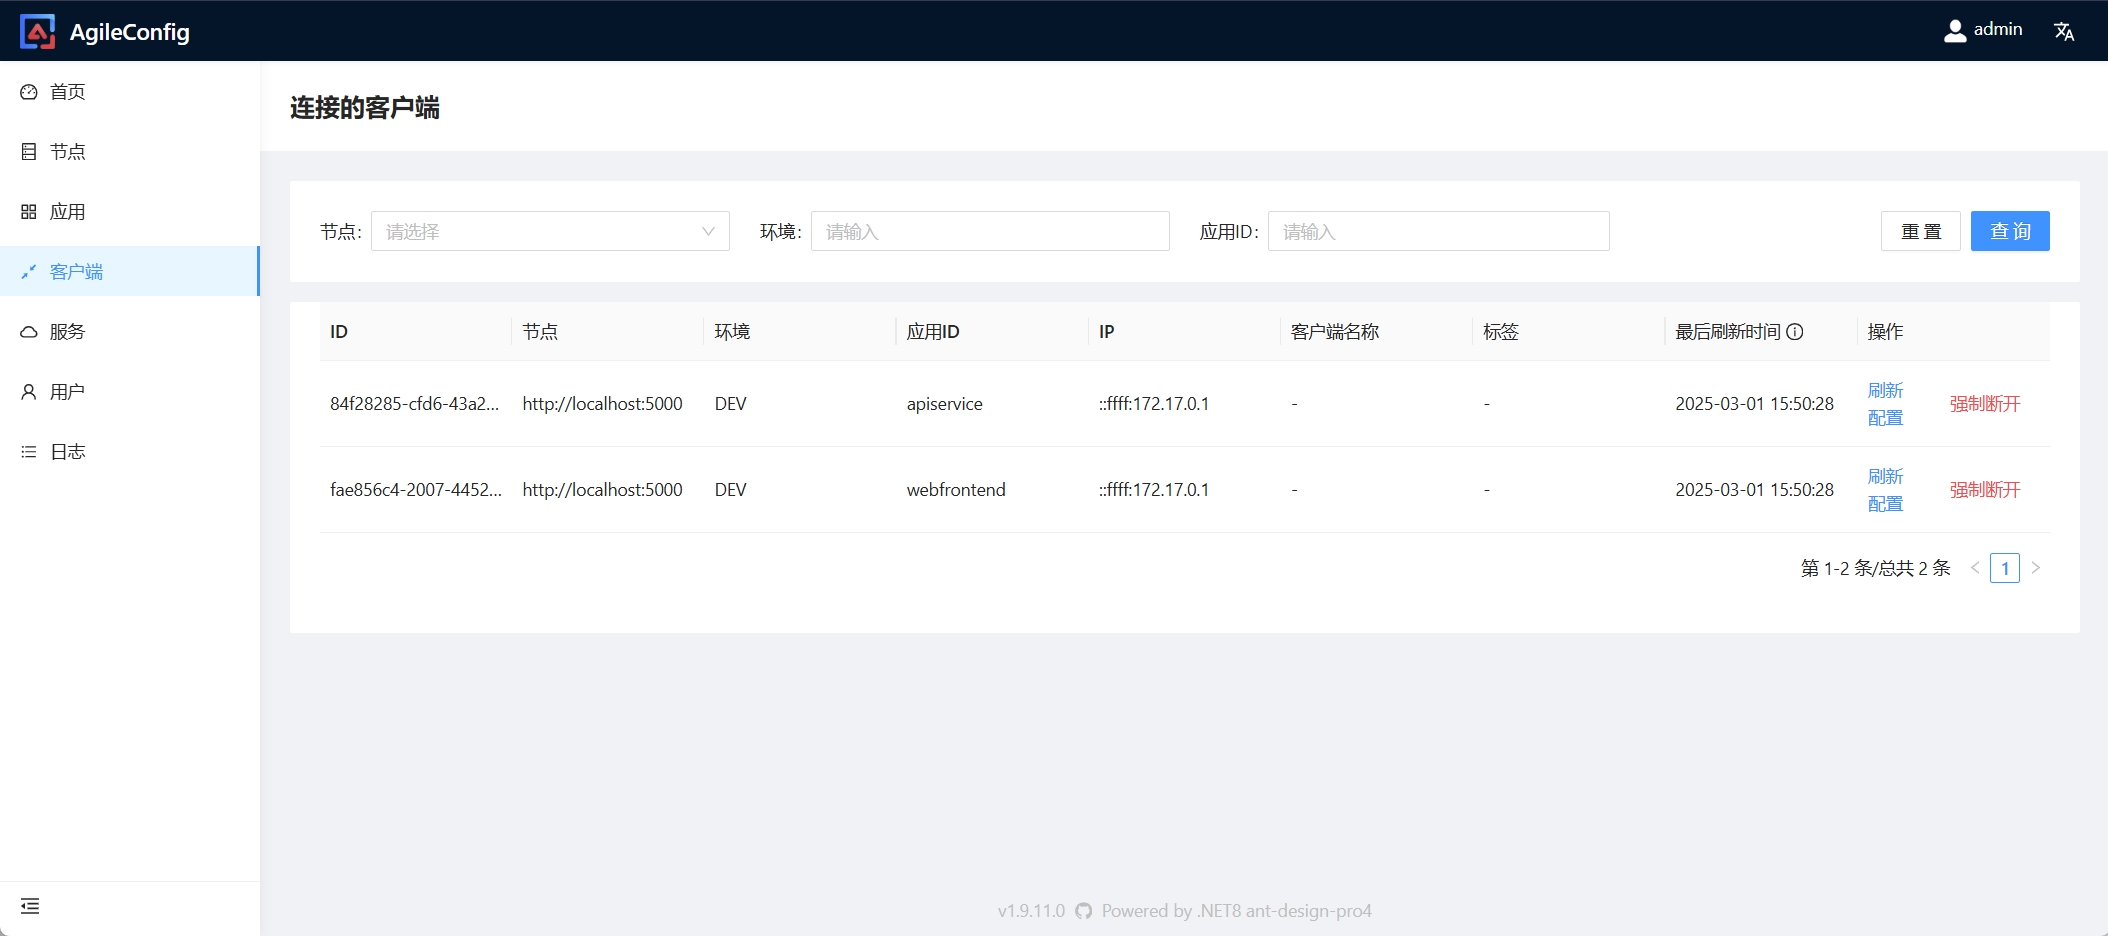
Task: Open the 应用 menu item
Action: tap(67, 212)
